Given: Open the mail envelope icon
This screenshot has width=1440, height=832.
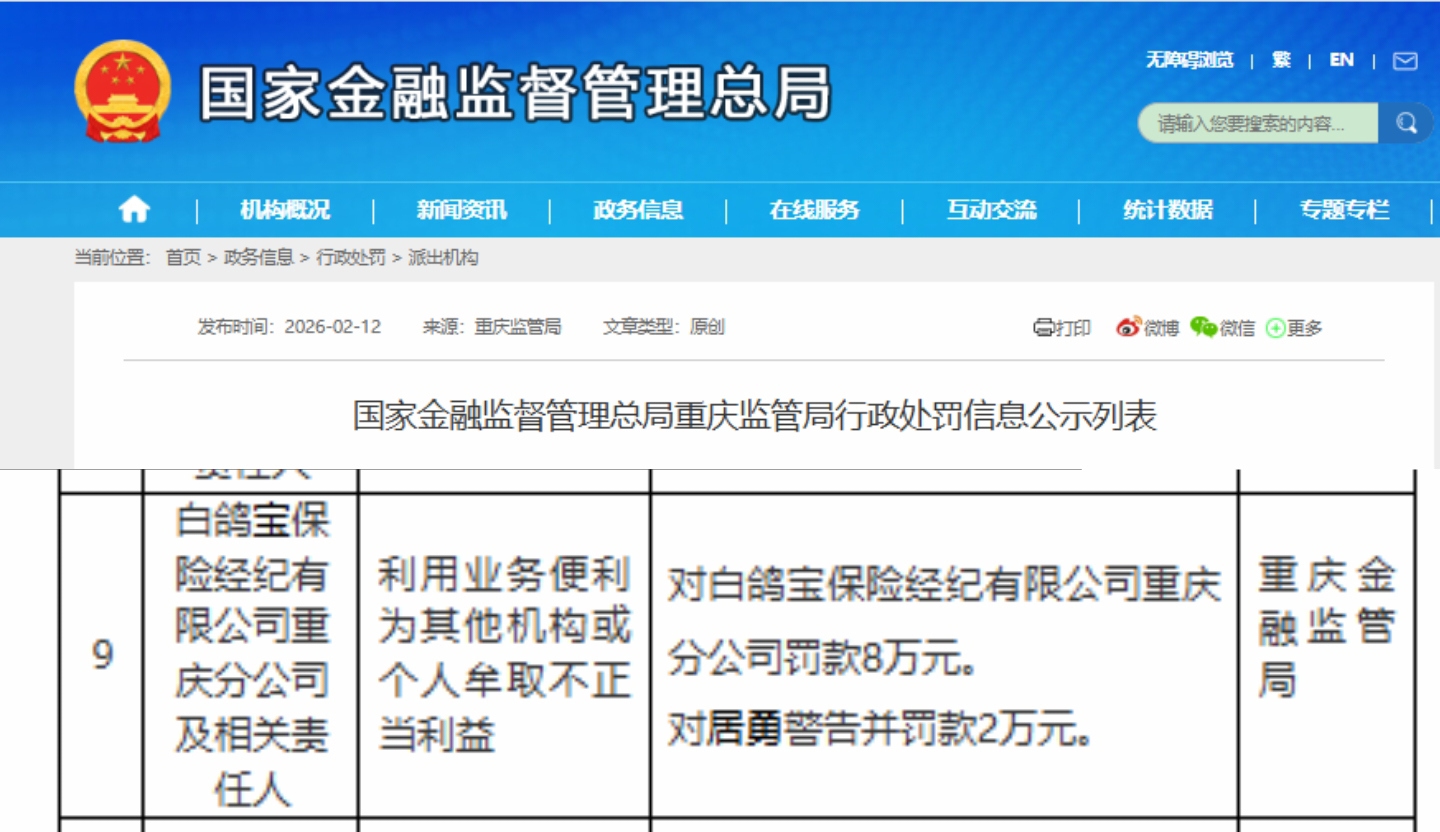Looking at the screenshot, I should pos(1405,61).
